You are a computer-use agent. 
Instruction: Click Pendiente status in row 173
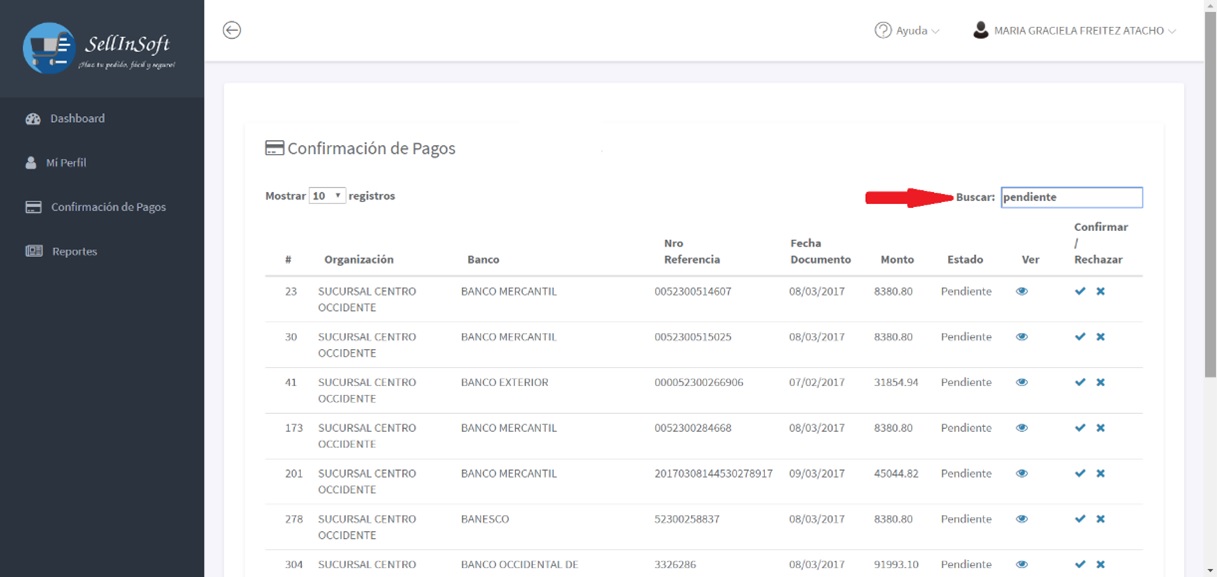pyautogui.click(x=966, y=428)
